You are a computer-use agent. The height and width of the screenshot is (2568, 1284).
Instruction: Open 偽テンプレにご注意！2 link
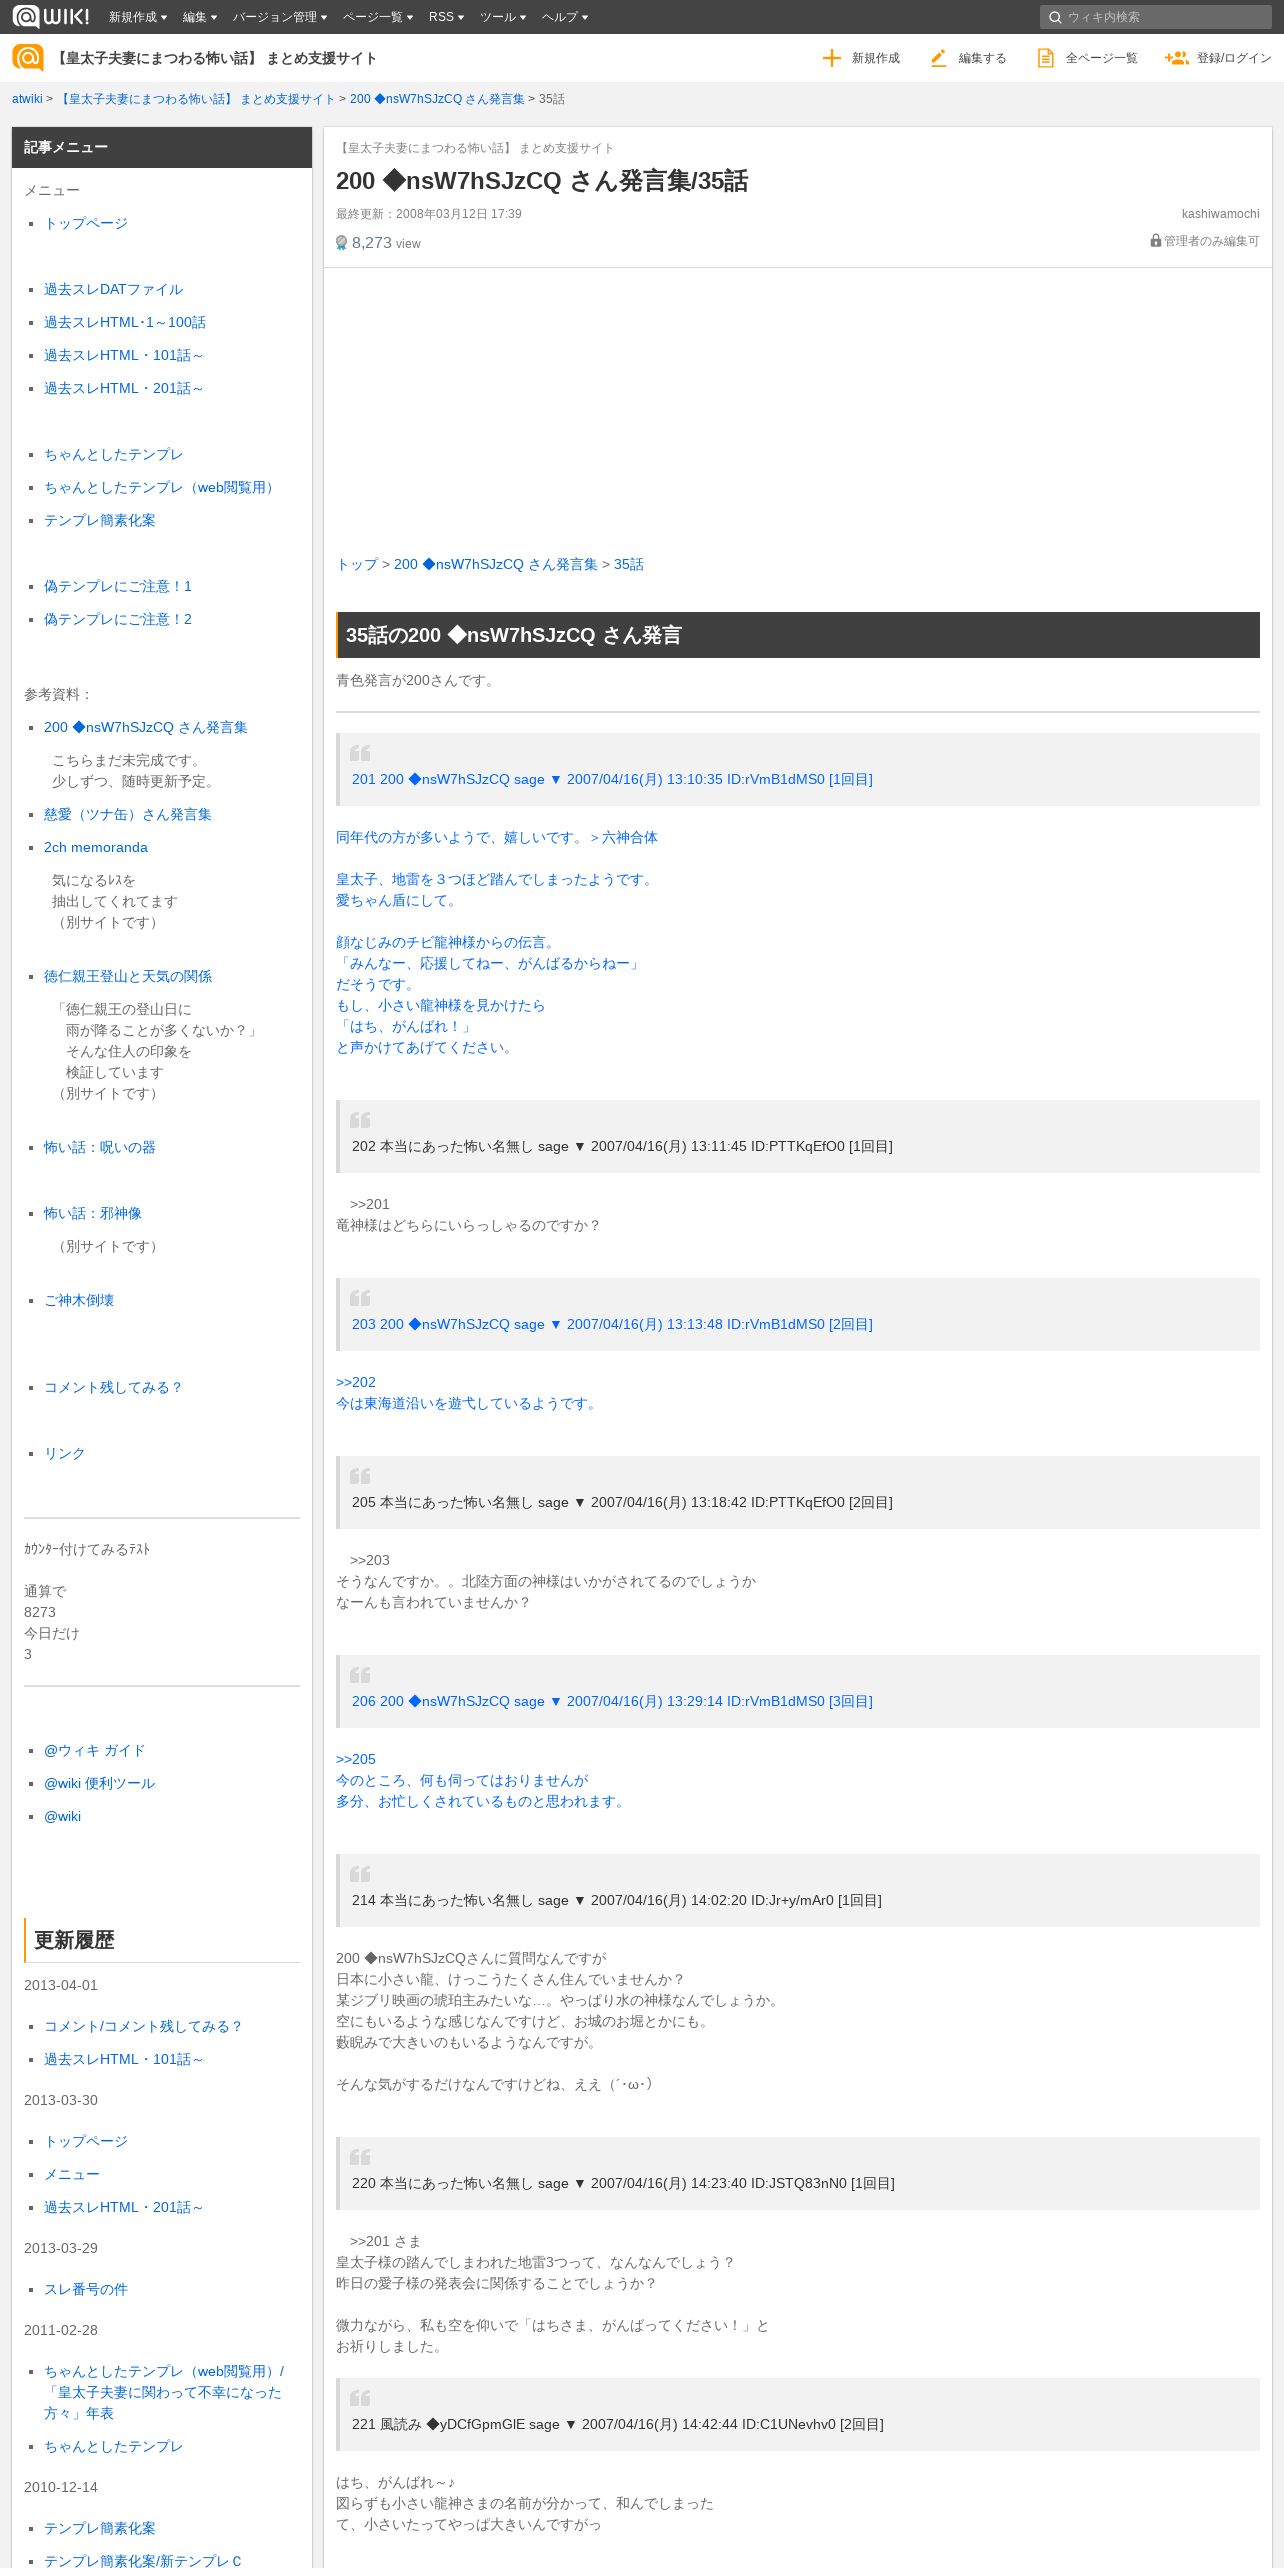point(118,619)
